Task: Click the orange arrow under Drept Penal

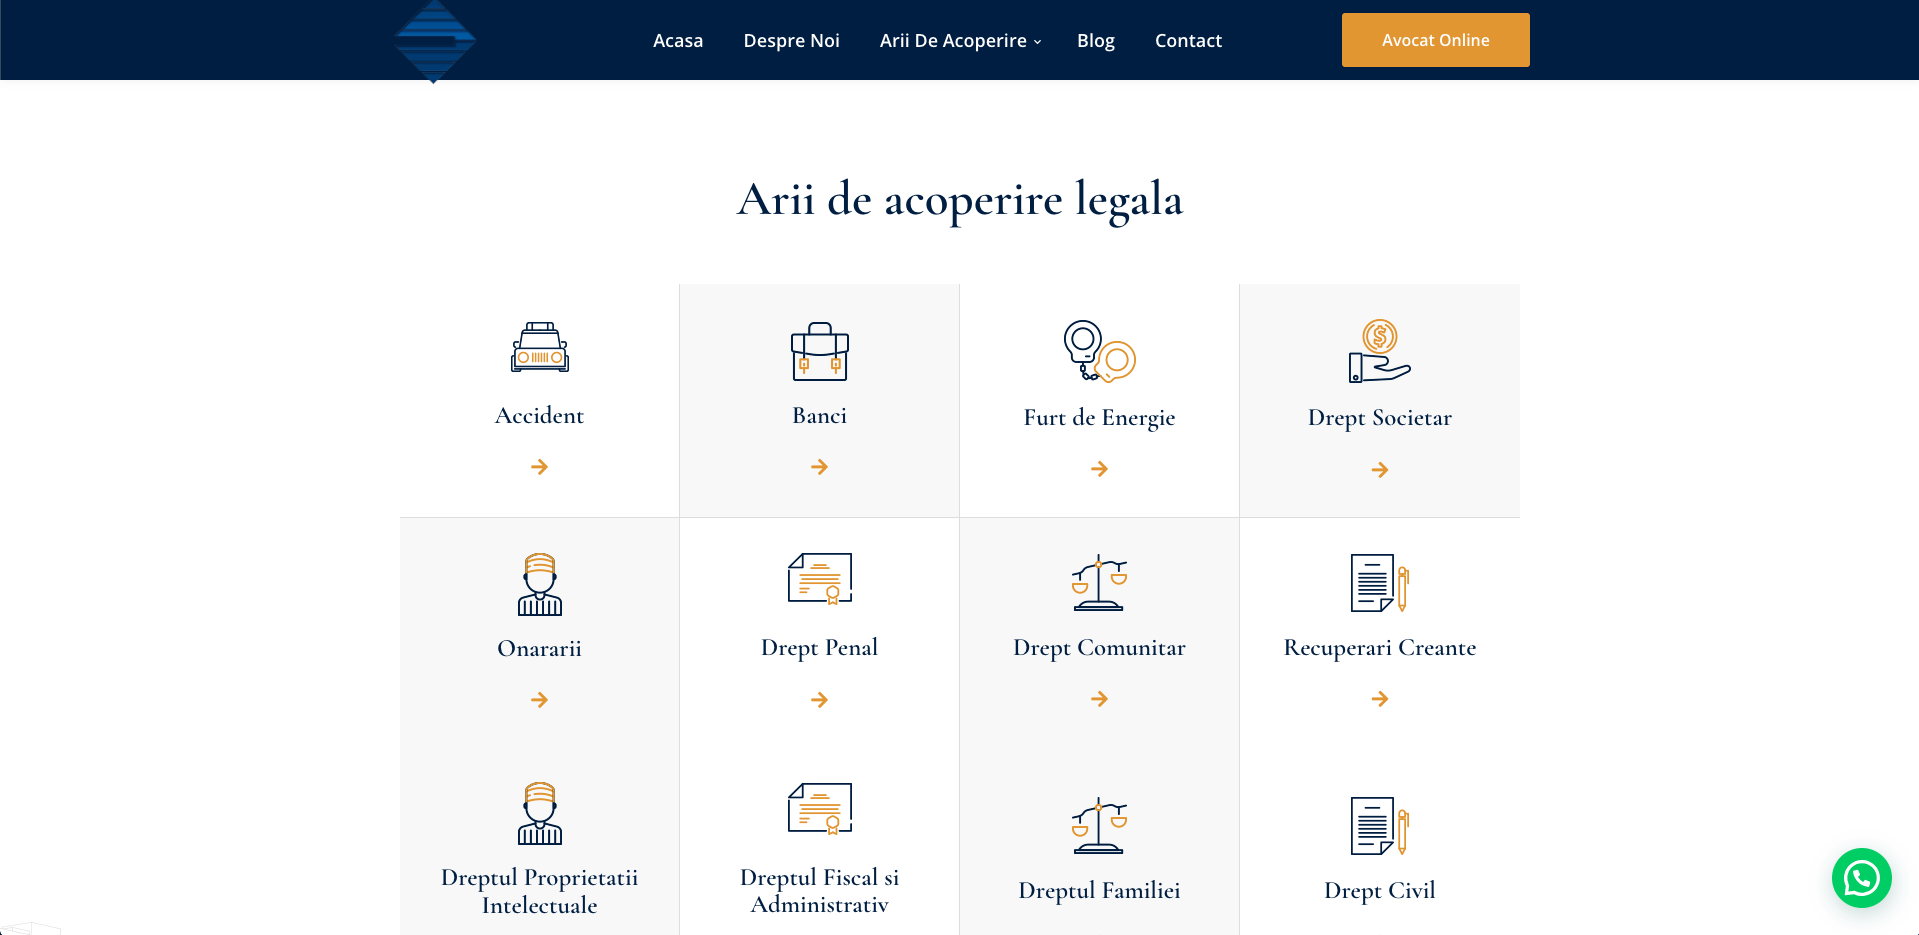Action: 819,700
